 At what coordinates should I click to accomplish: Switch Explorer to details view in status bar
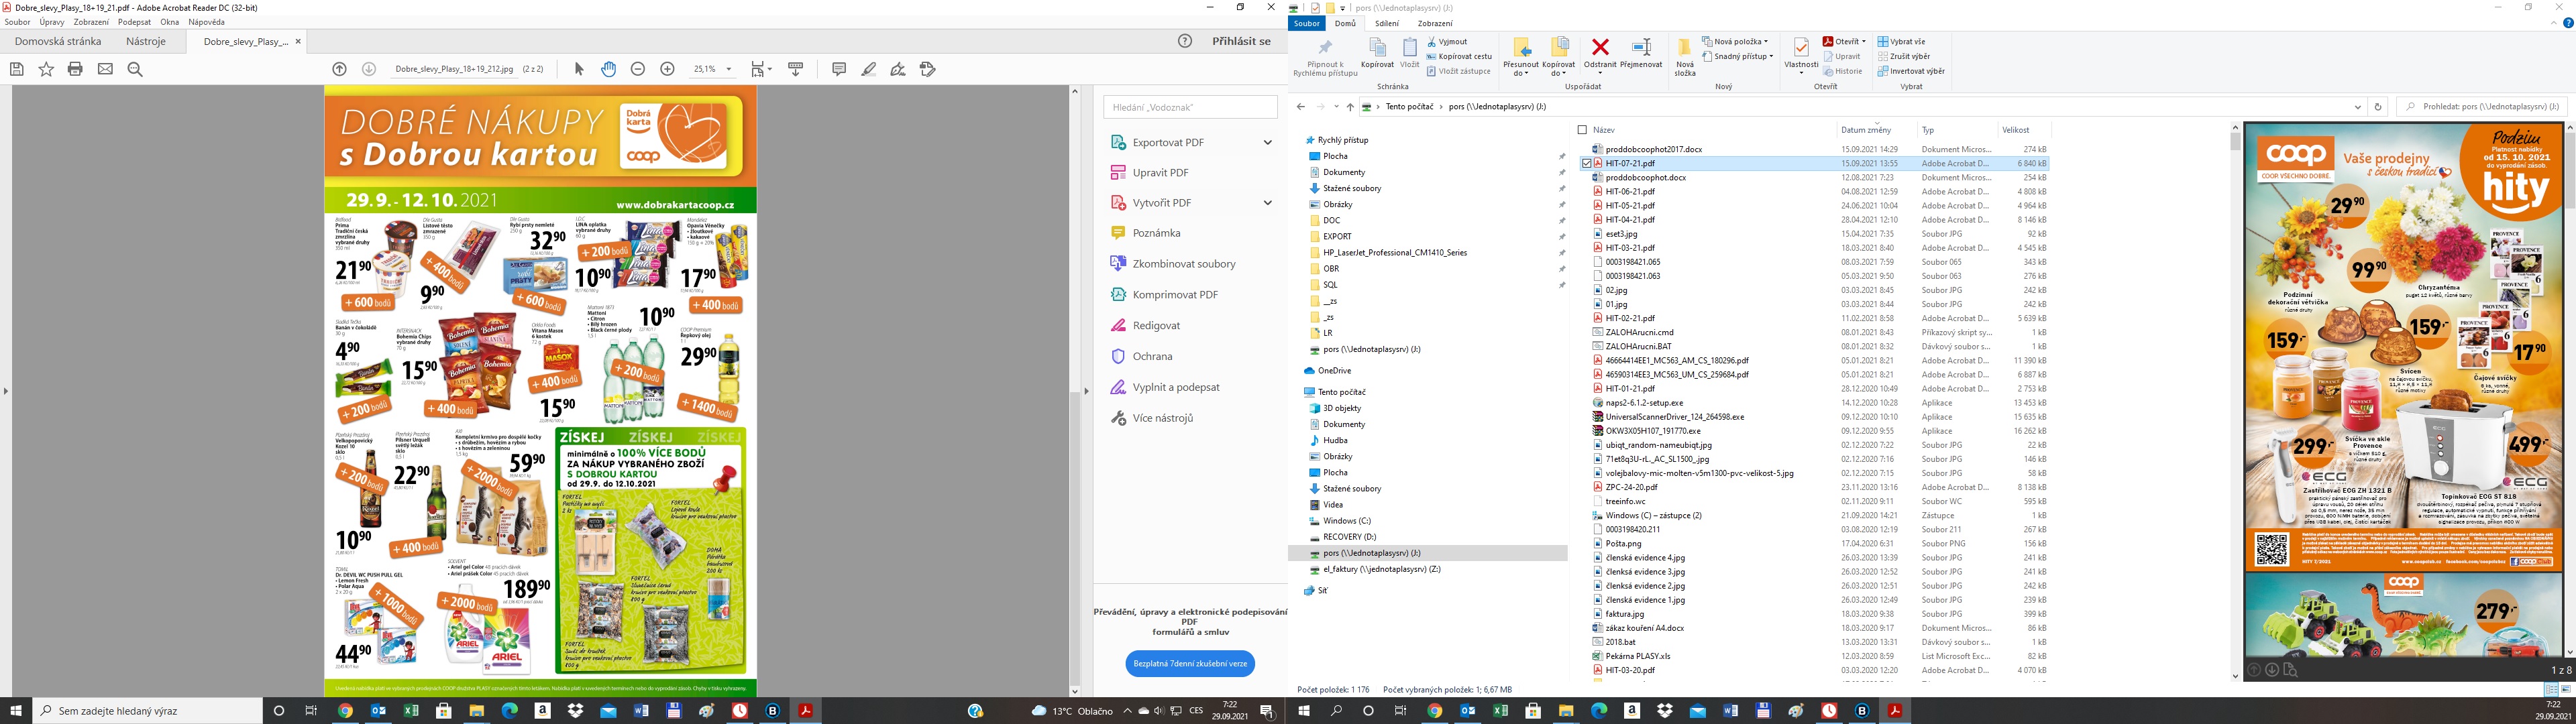tap(2551, 690)
